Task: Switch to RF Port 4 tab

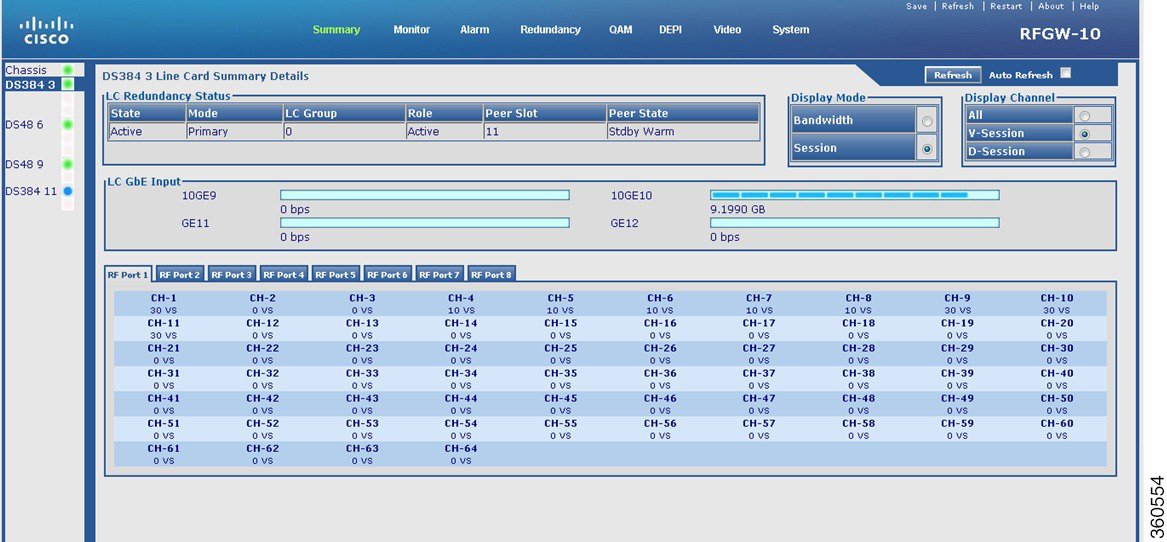Action: pyautogui.click(x=284, y=275)
